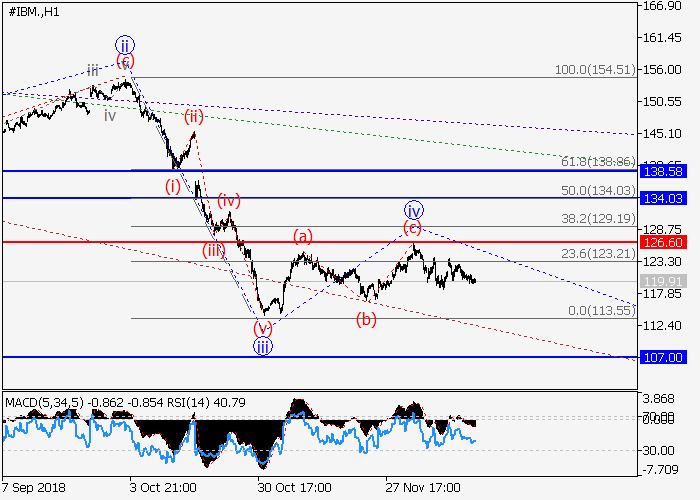Viewport: 700px width, 500px height.
Task: Click the 23.6(123.21) Fibonacci level label
Action: [x=600, y=254]
